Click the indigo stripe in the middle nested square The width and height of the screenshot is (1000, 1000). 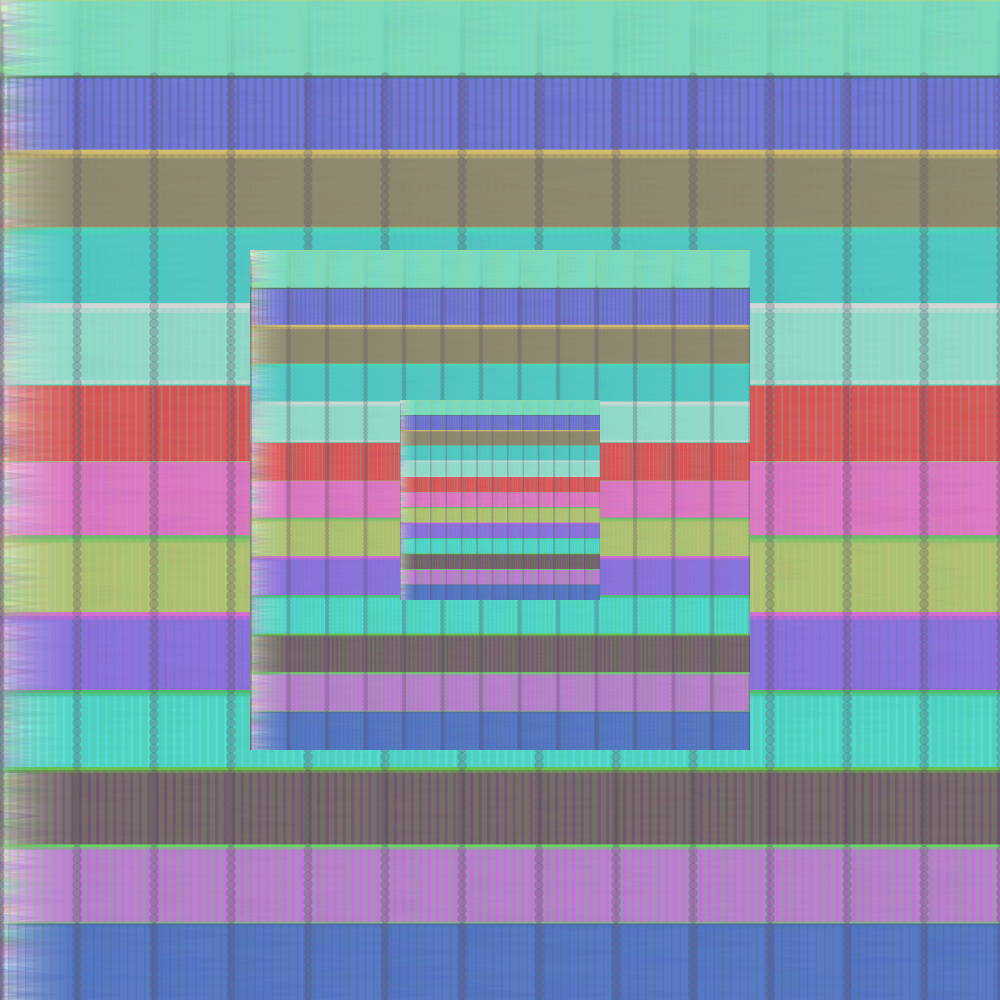pyautogui.click(x=500, y=306)
